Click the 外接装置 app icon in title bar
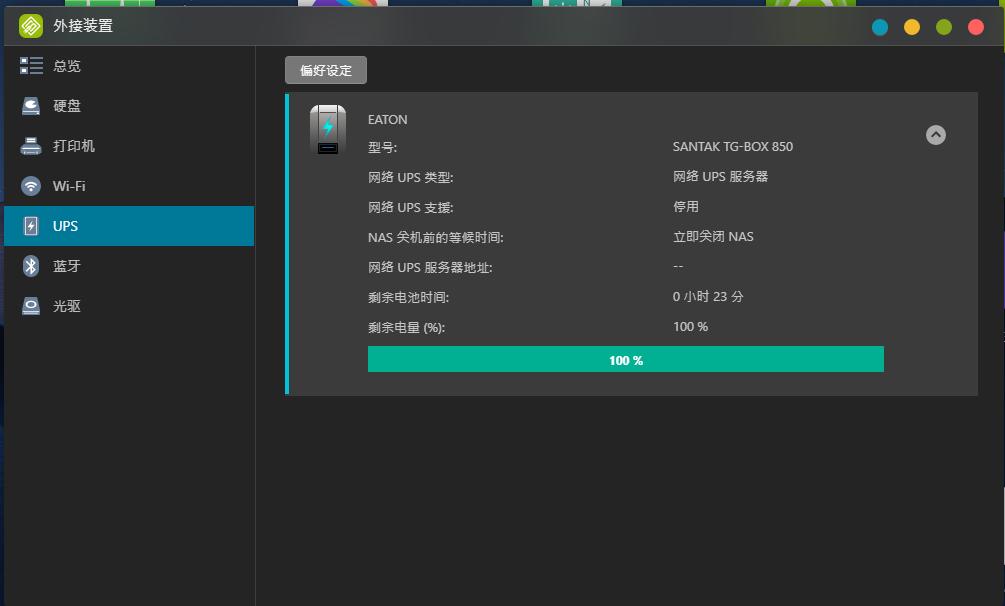The image size is (1005, 606). click(29, 25)
